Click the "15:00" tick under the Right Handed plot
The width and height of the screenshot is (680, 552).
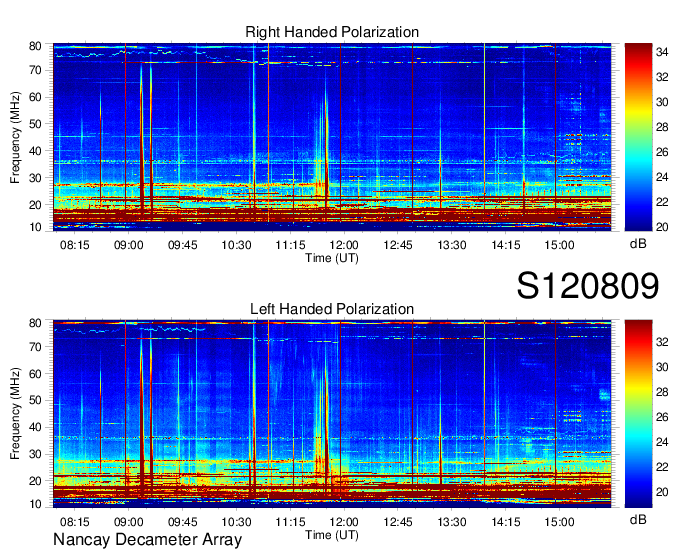559,245
